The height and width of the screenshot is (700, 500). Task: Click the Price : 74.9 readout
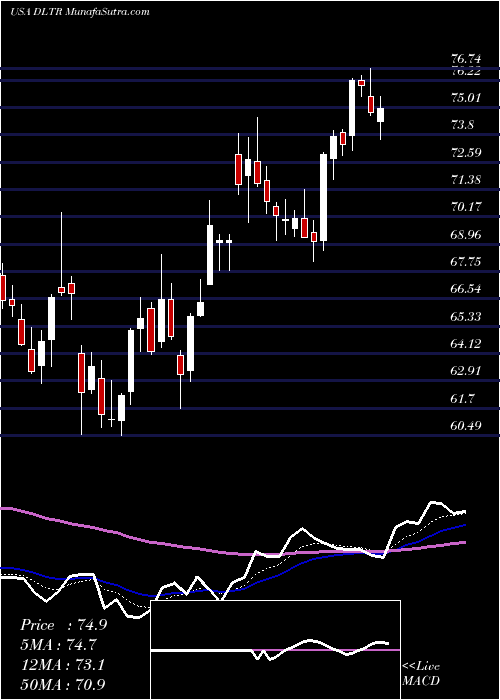[63, 625]
